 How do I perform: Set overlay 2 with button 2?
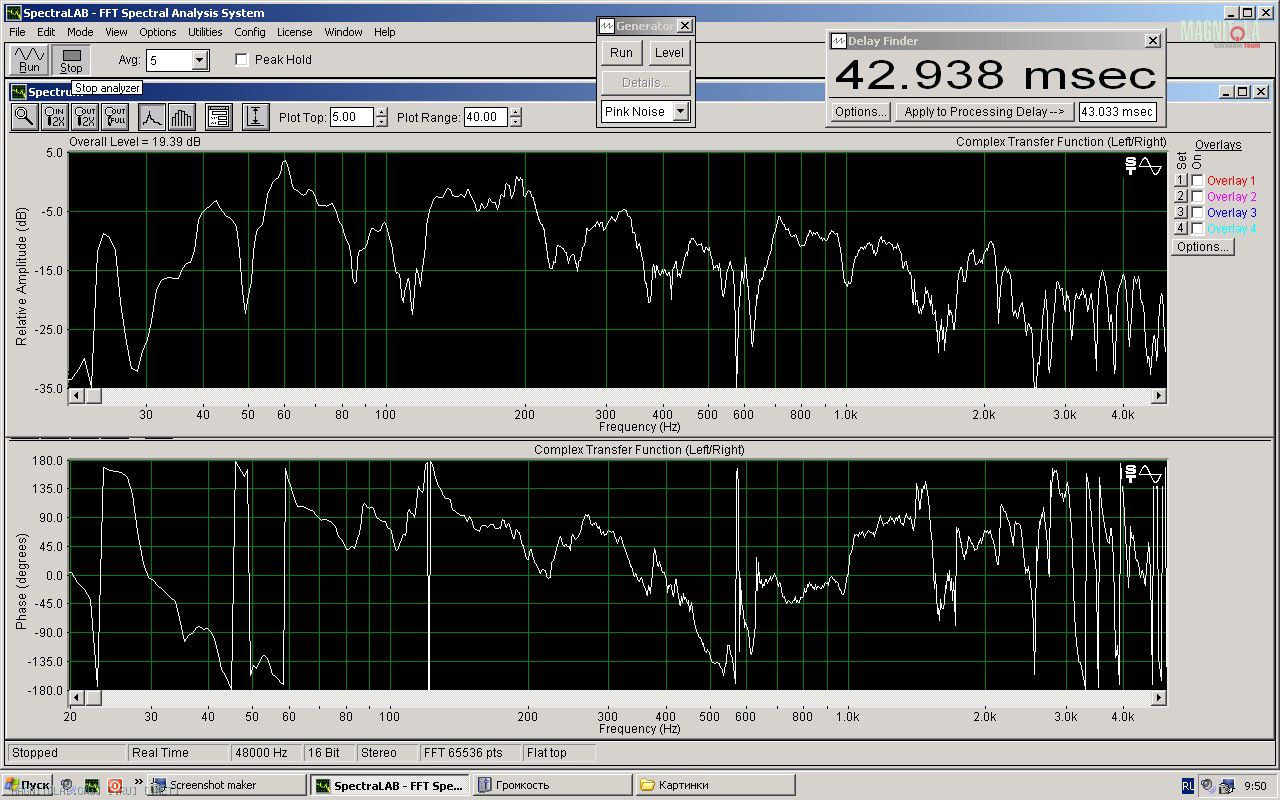[1180, 196]
